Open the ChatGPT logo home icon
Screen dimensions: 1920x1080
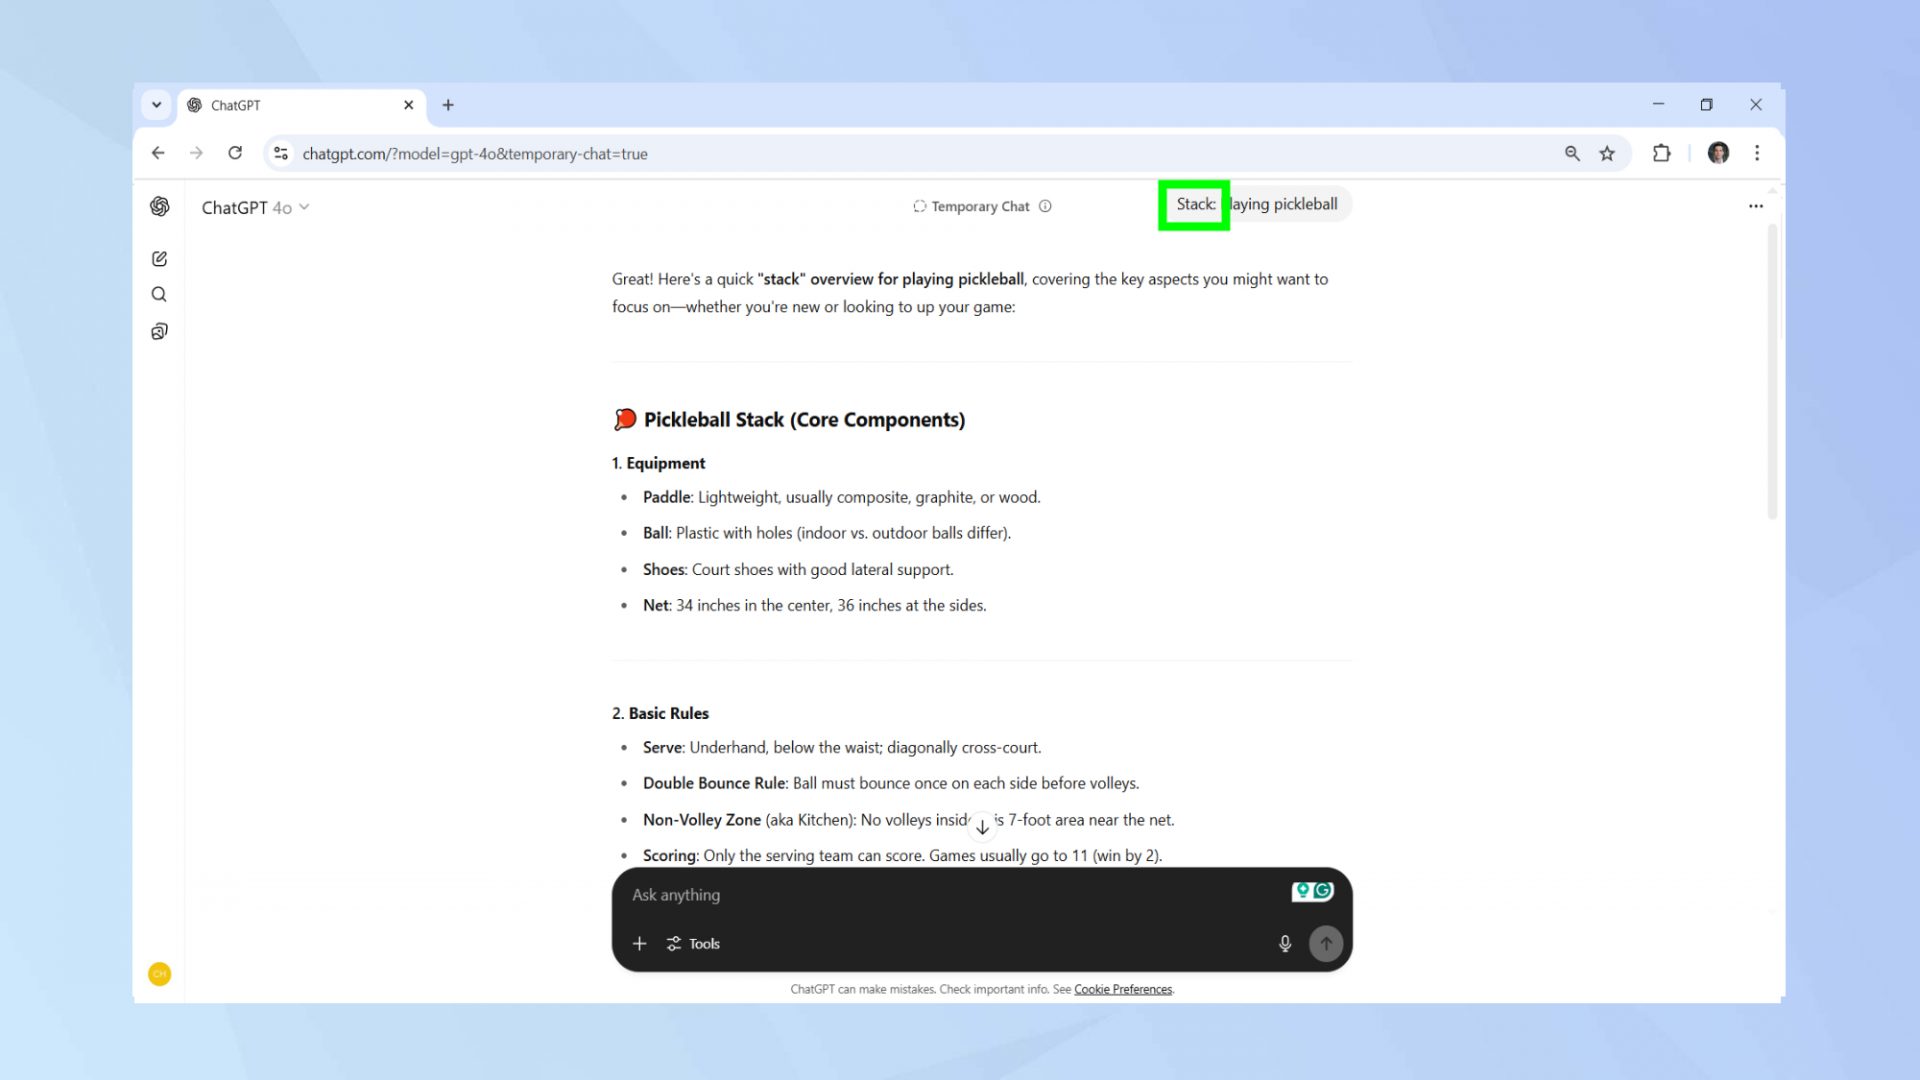(159, 206)
